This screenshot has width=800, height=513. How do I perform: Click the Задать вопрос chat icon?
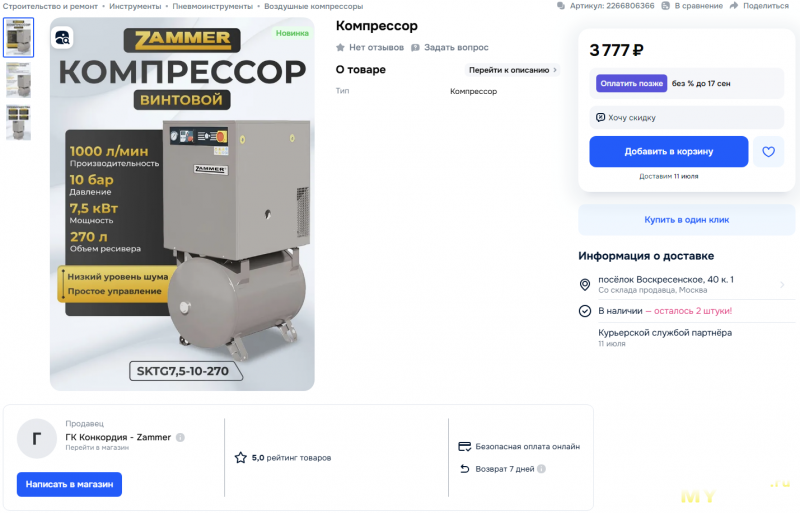click(415, 47)
